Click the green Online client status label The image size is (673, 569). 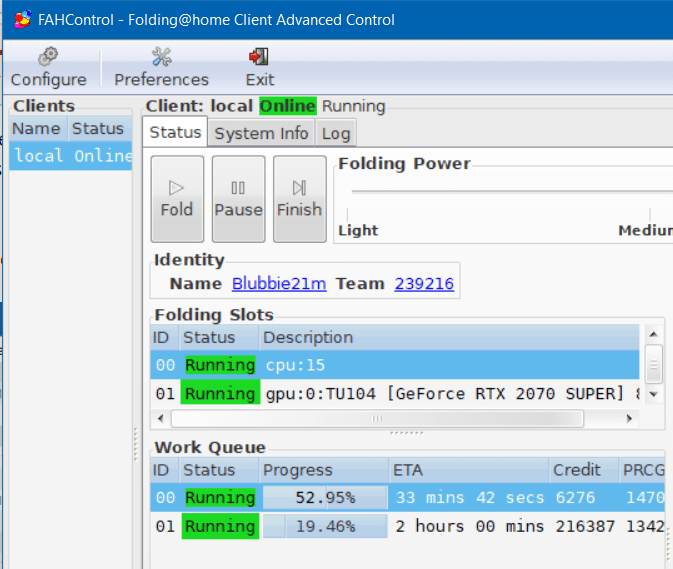[288, 106]
